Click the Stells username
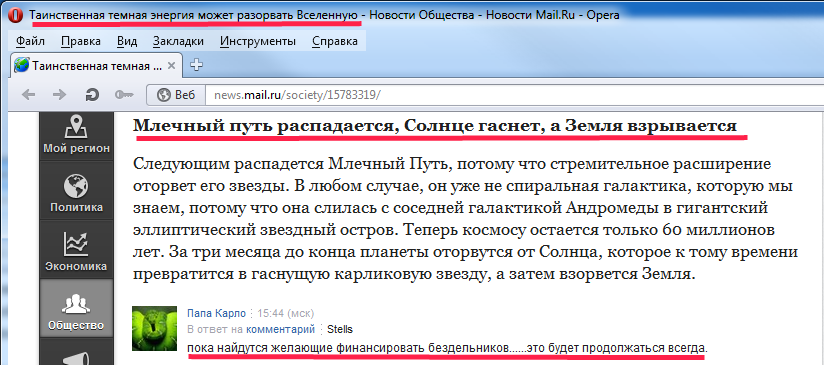 [339, 330]
